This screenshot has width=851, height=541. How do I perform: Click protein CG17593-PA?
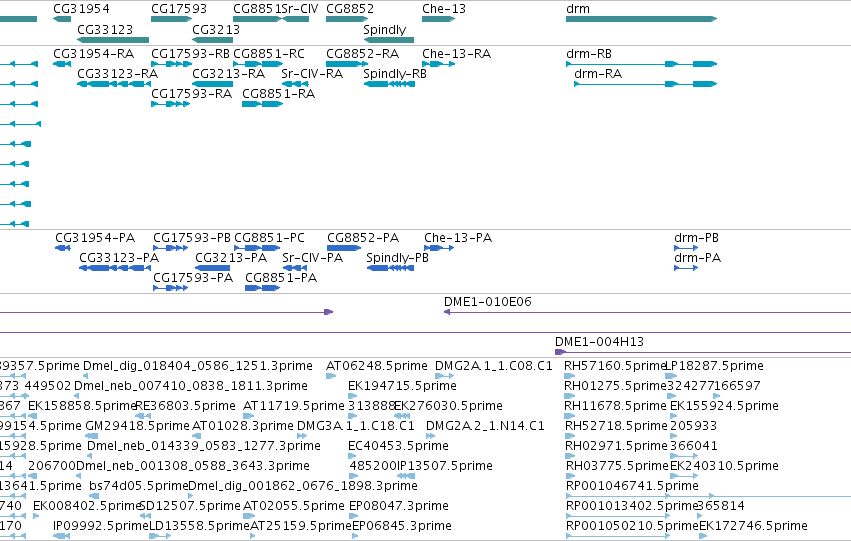[x=170, y=288]
